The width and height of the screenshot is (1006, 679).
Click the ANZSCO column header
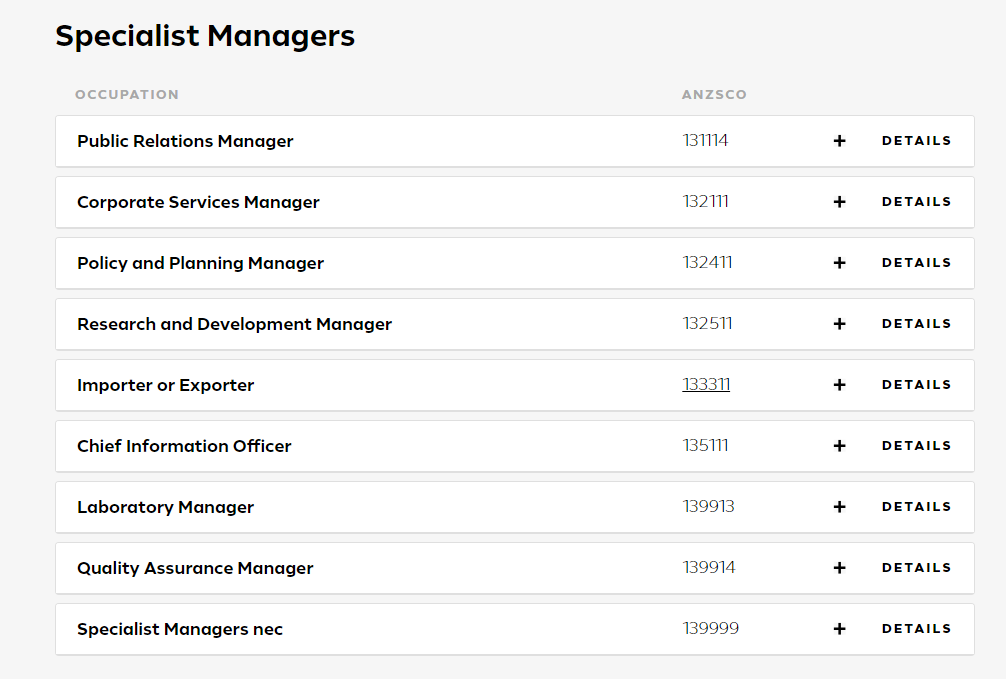point(714,95)
